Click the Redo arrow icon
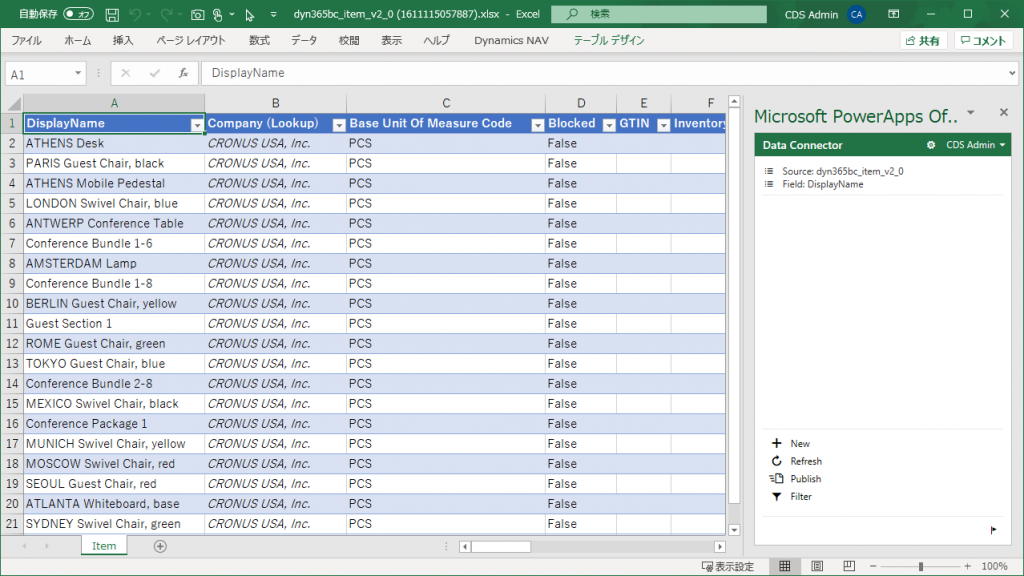 click(x=167, y=14)
